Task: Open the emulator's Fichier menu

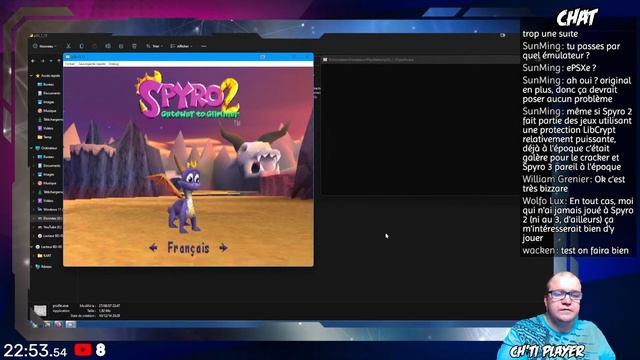Action: tap(70, 64)
